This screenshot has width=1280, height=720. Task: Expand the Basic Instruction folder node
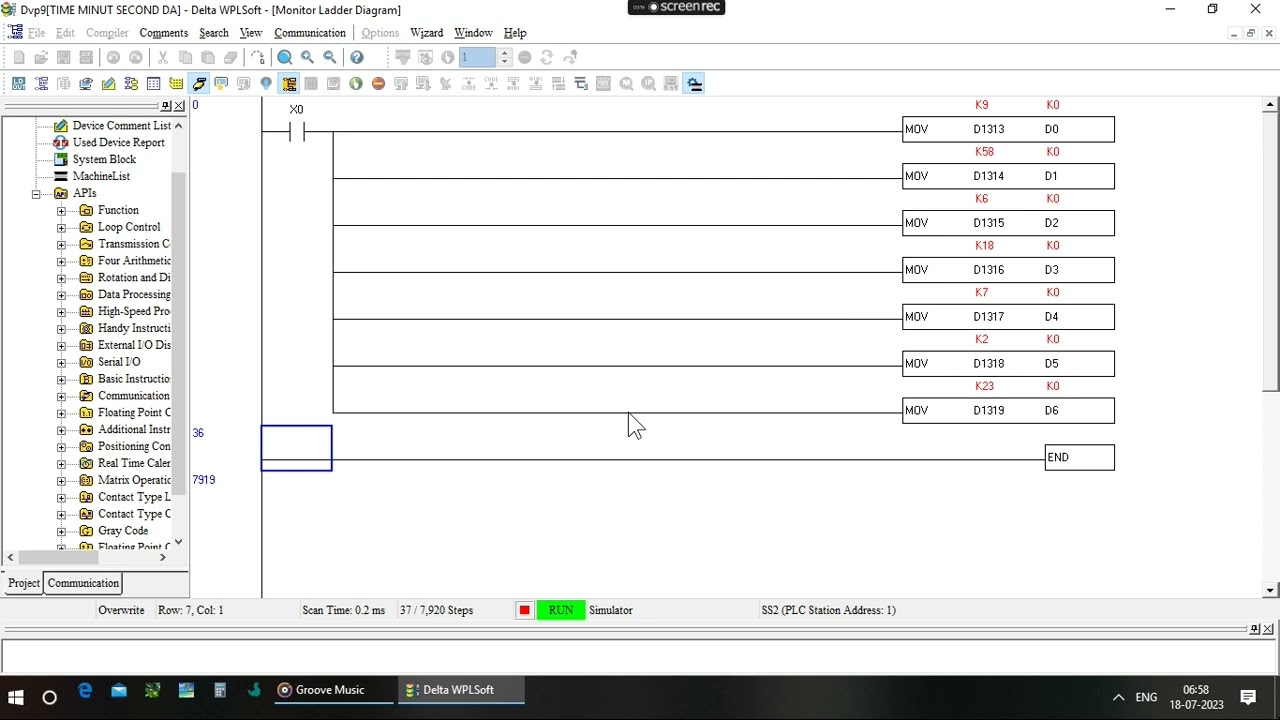(x=61, y=379)
